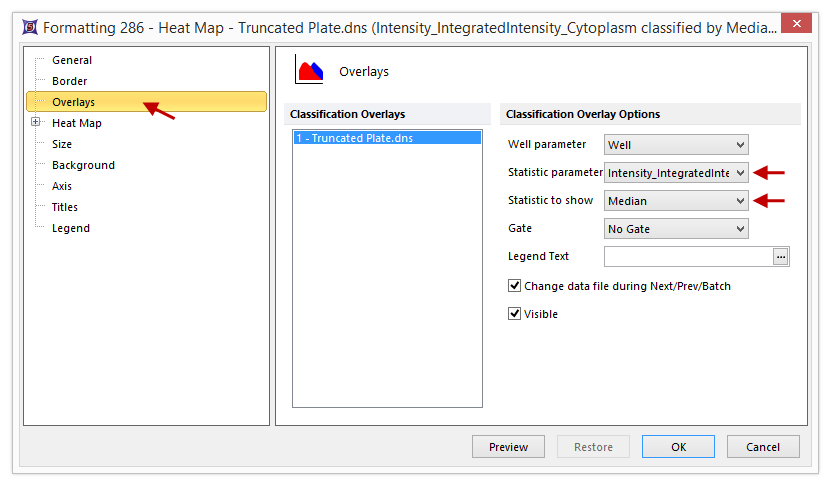The width and height of the screenshot is (835, 488).
Task: Go to the Titles category
Action: point(65,207)
